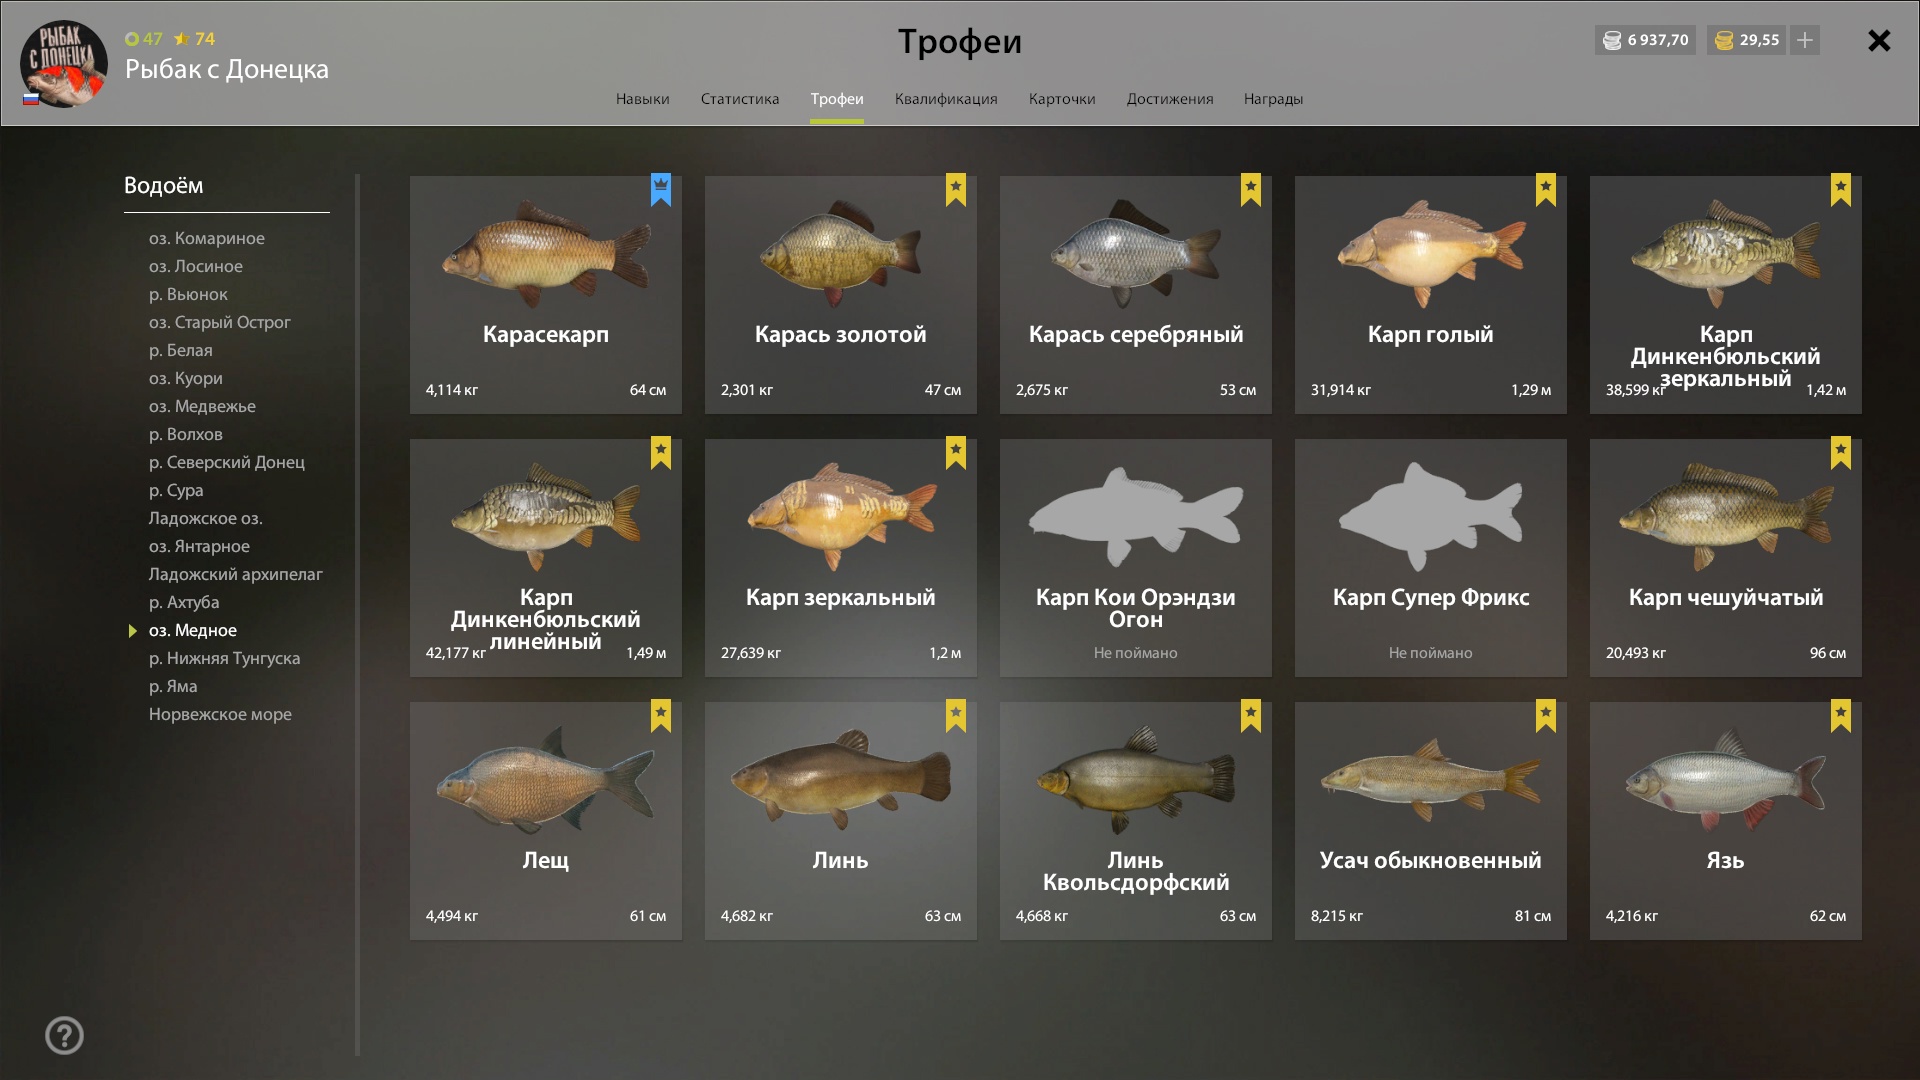
Task: Click the player avatar Рыбак с Донецка
Action: 63,63
